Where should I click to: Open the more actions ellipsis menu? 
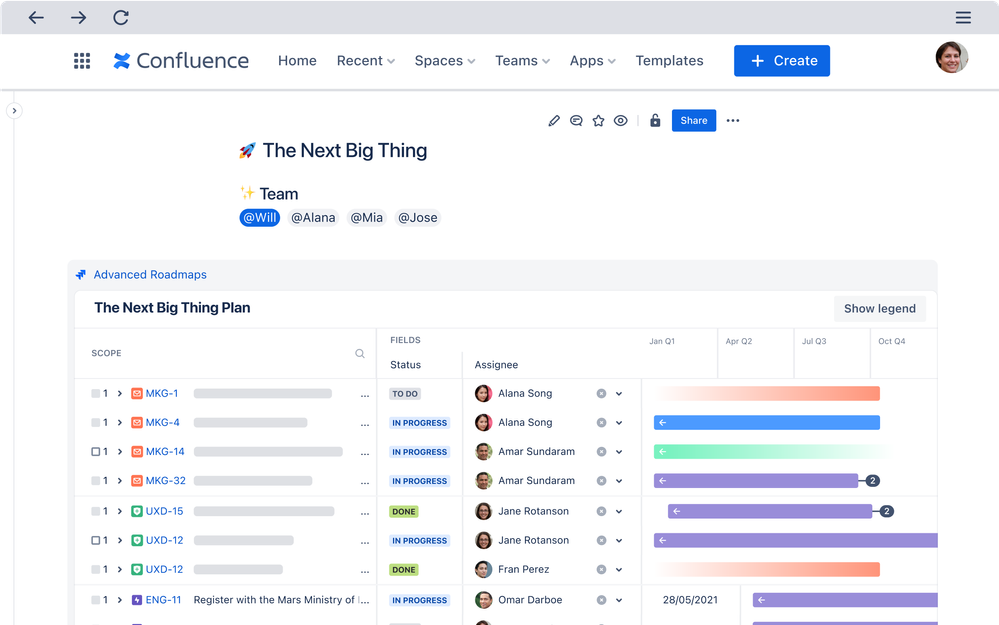pos(733,120)
